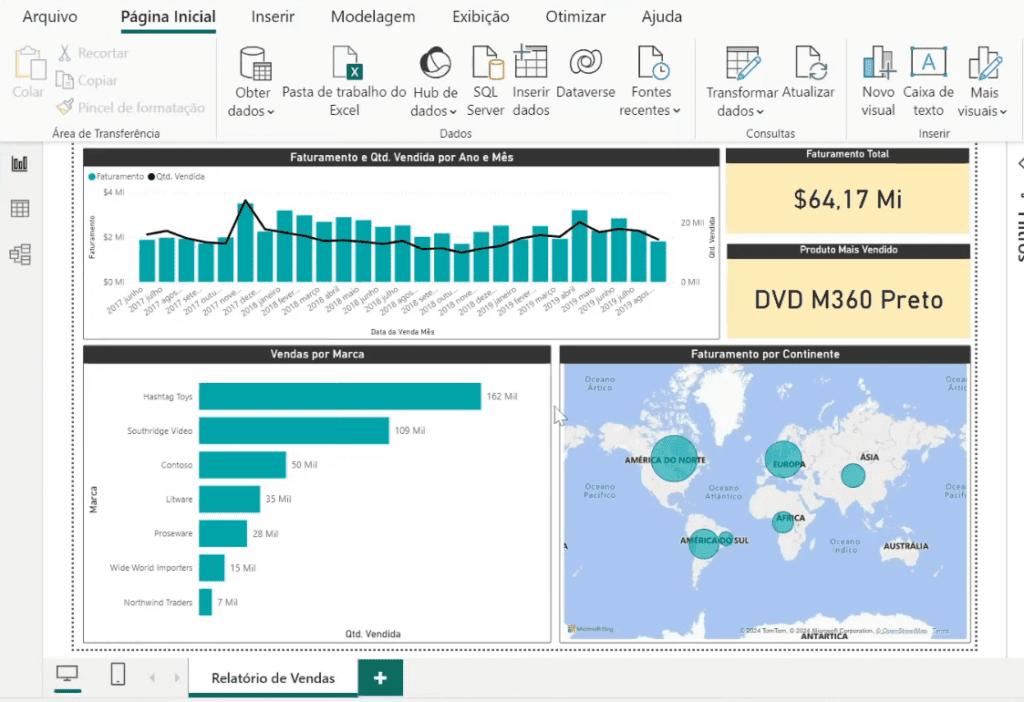Click the Europa map bubble

pos(784,460)
